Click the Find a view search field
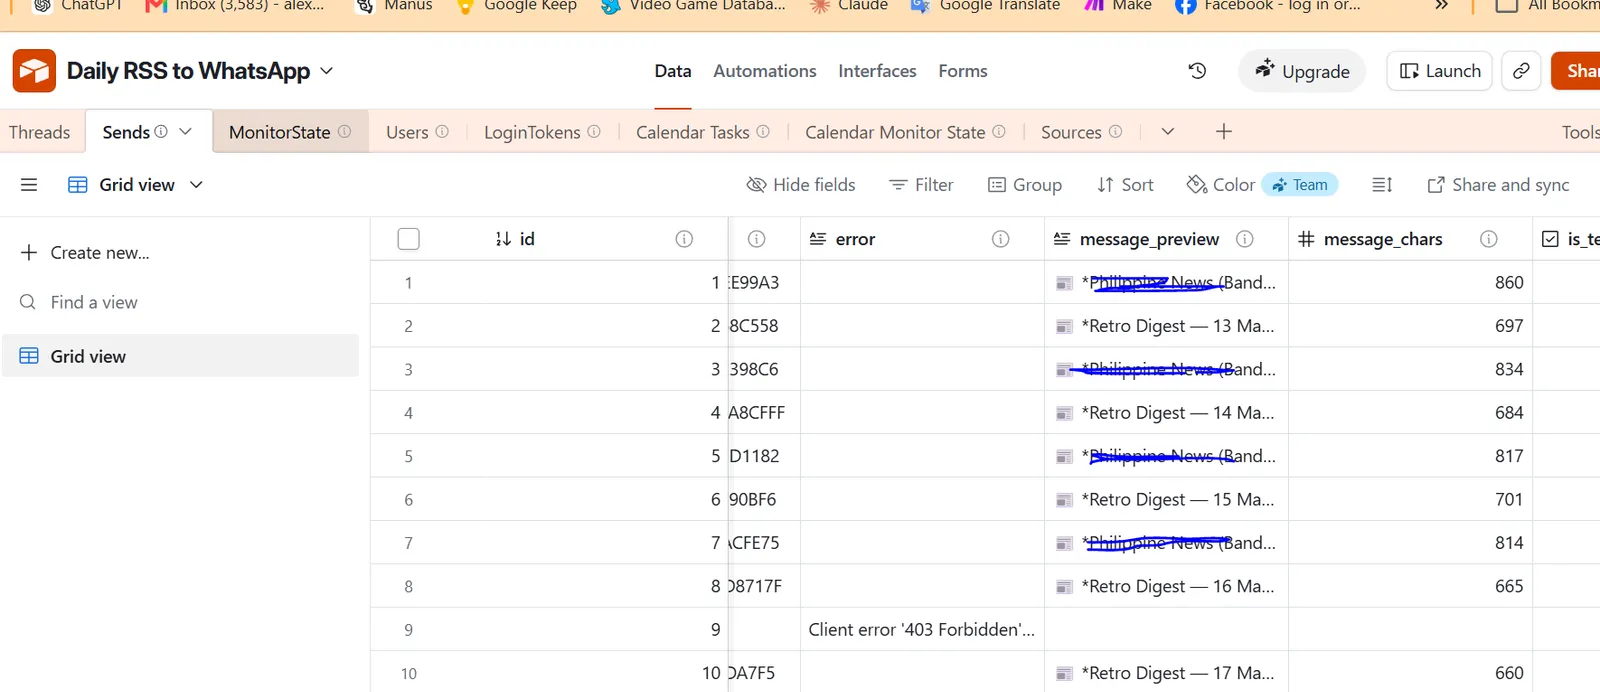This screenshot has width=1600, height=692. [x=180, y=302]
